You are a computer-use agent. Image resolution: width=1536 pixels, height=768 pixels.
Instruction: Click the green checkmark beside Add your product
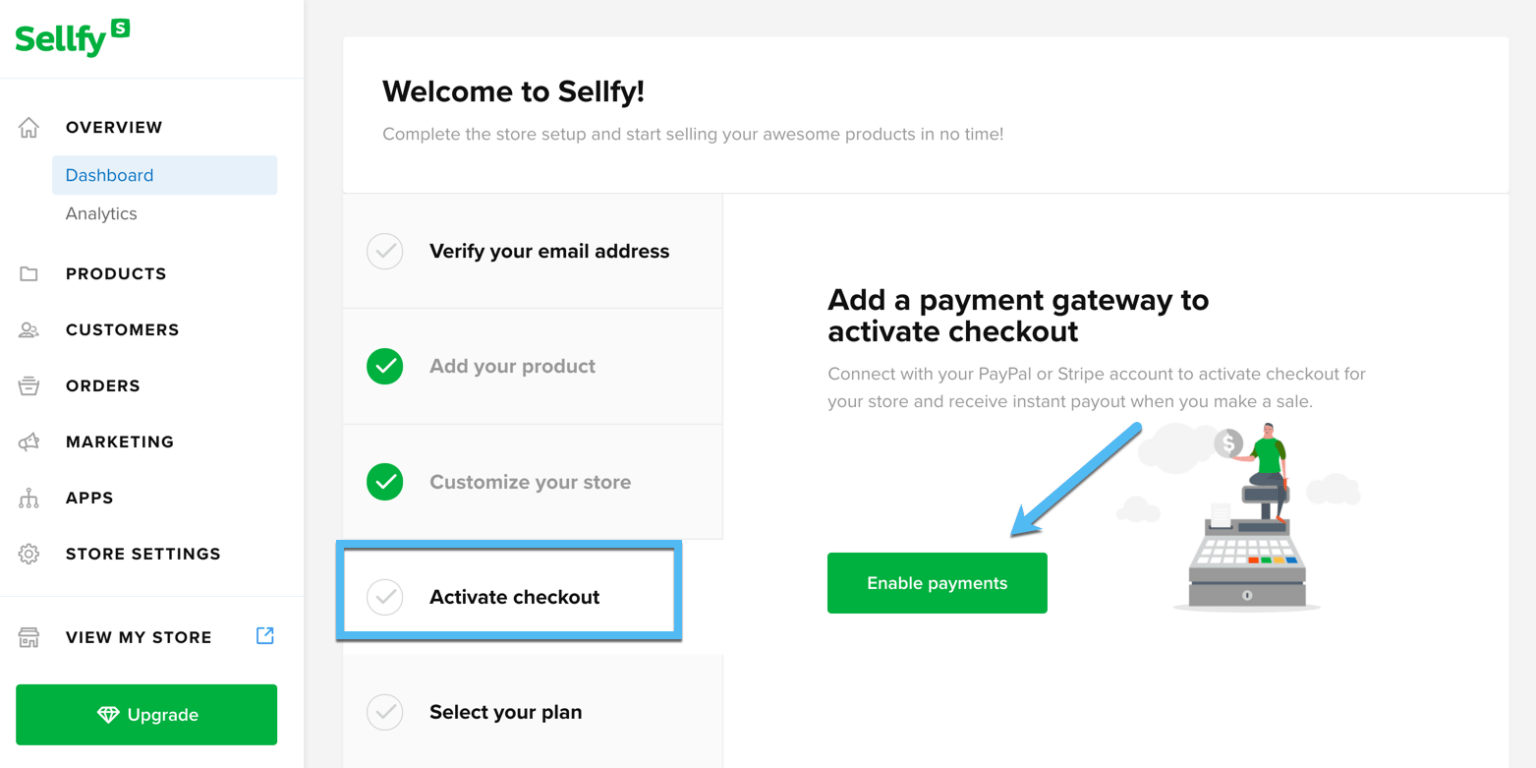click(385, 366)
